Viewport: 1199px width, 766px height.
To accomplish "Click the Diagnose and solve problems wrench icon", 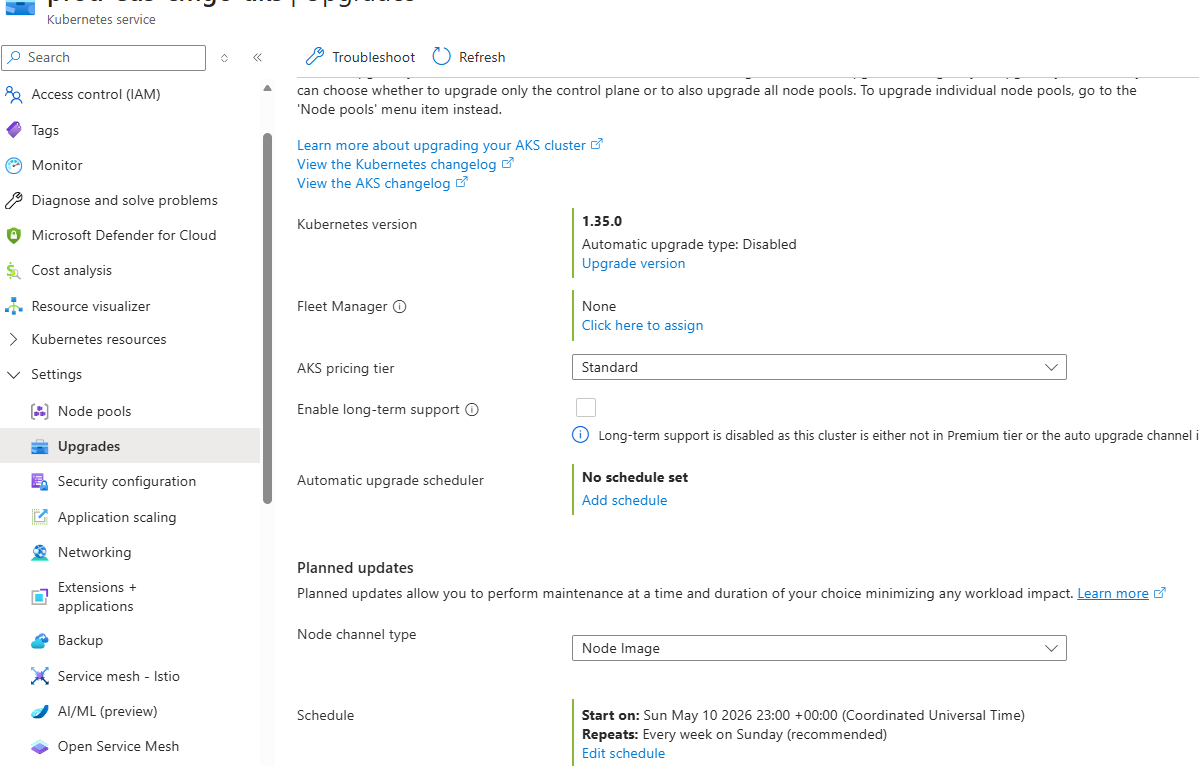I will click(14, 200).
